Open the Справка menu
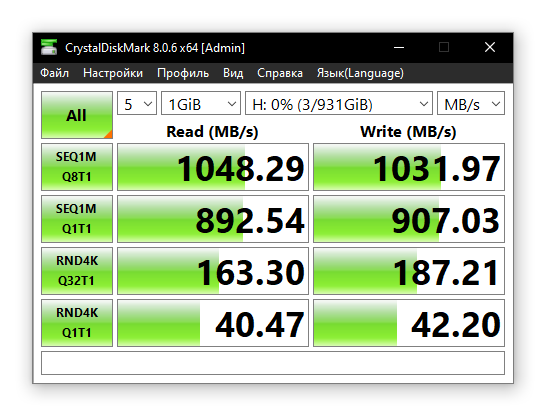 280,73
